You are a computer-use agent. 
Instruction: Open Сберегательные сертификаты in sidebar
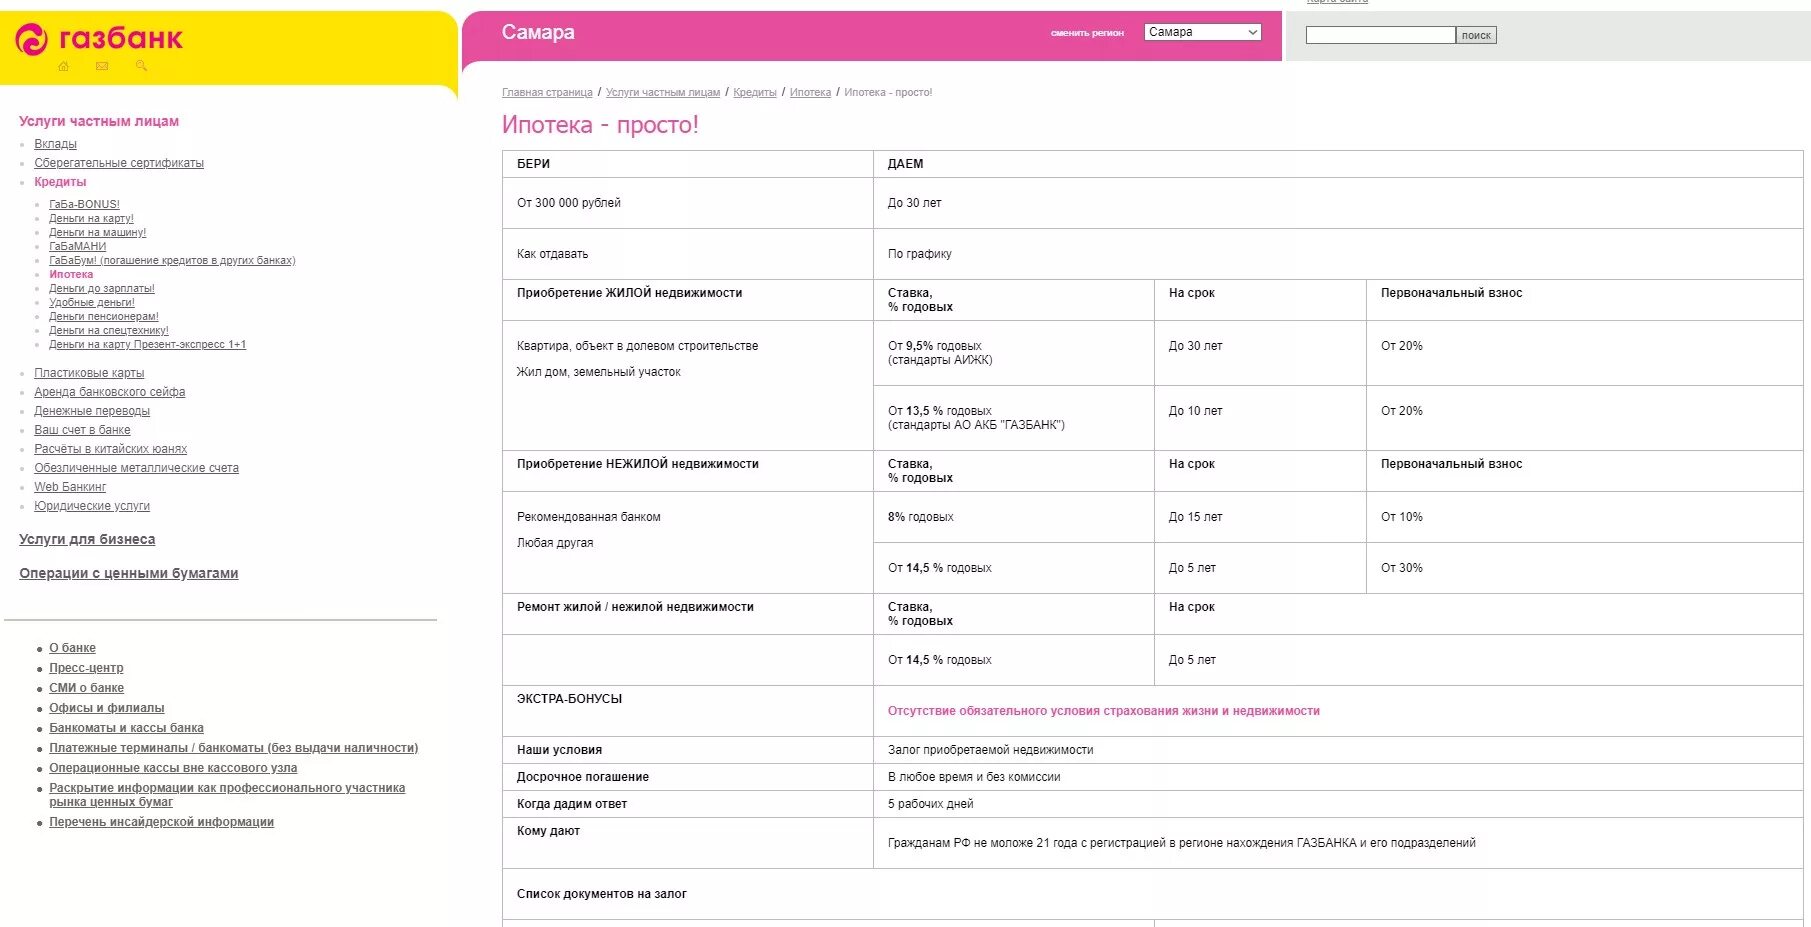[x=119, y=163]
